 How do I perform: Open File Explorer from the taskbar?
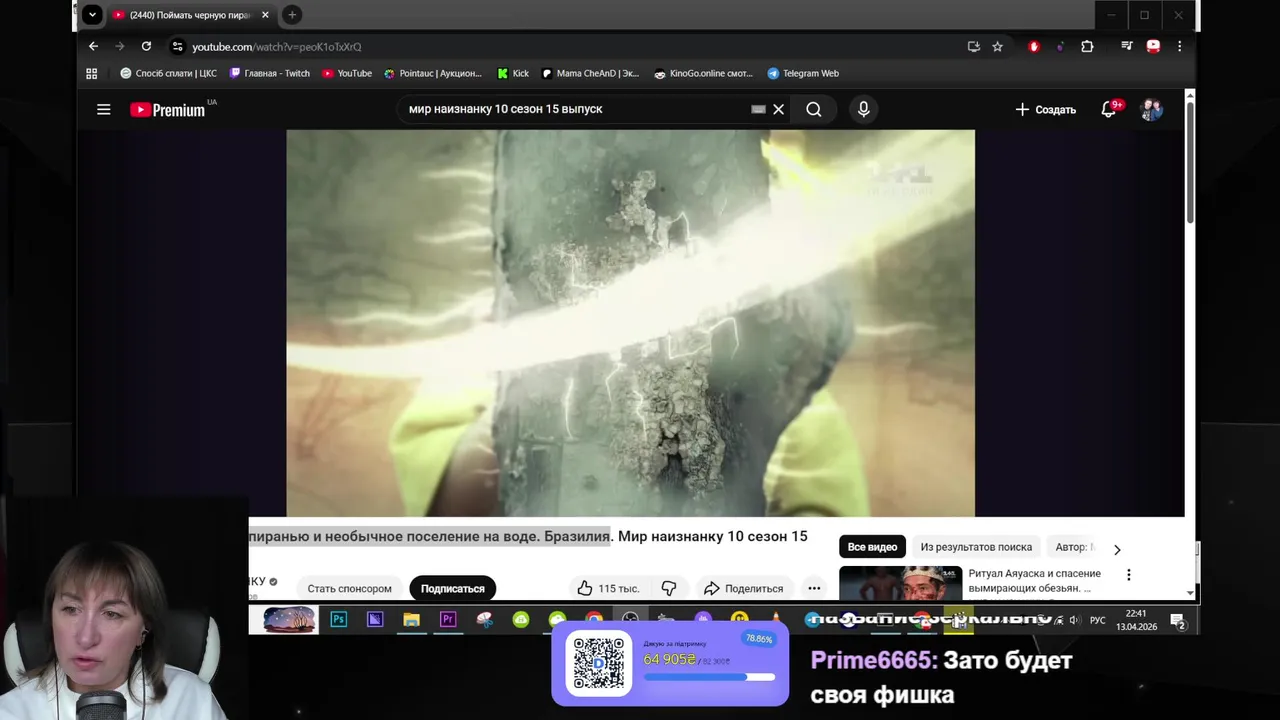point(411,620)
